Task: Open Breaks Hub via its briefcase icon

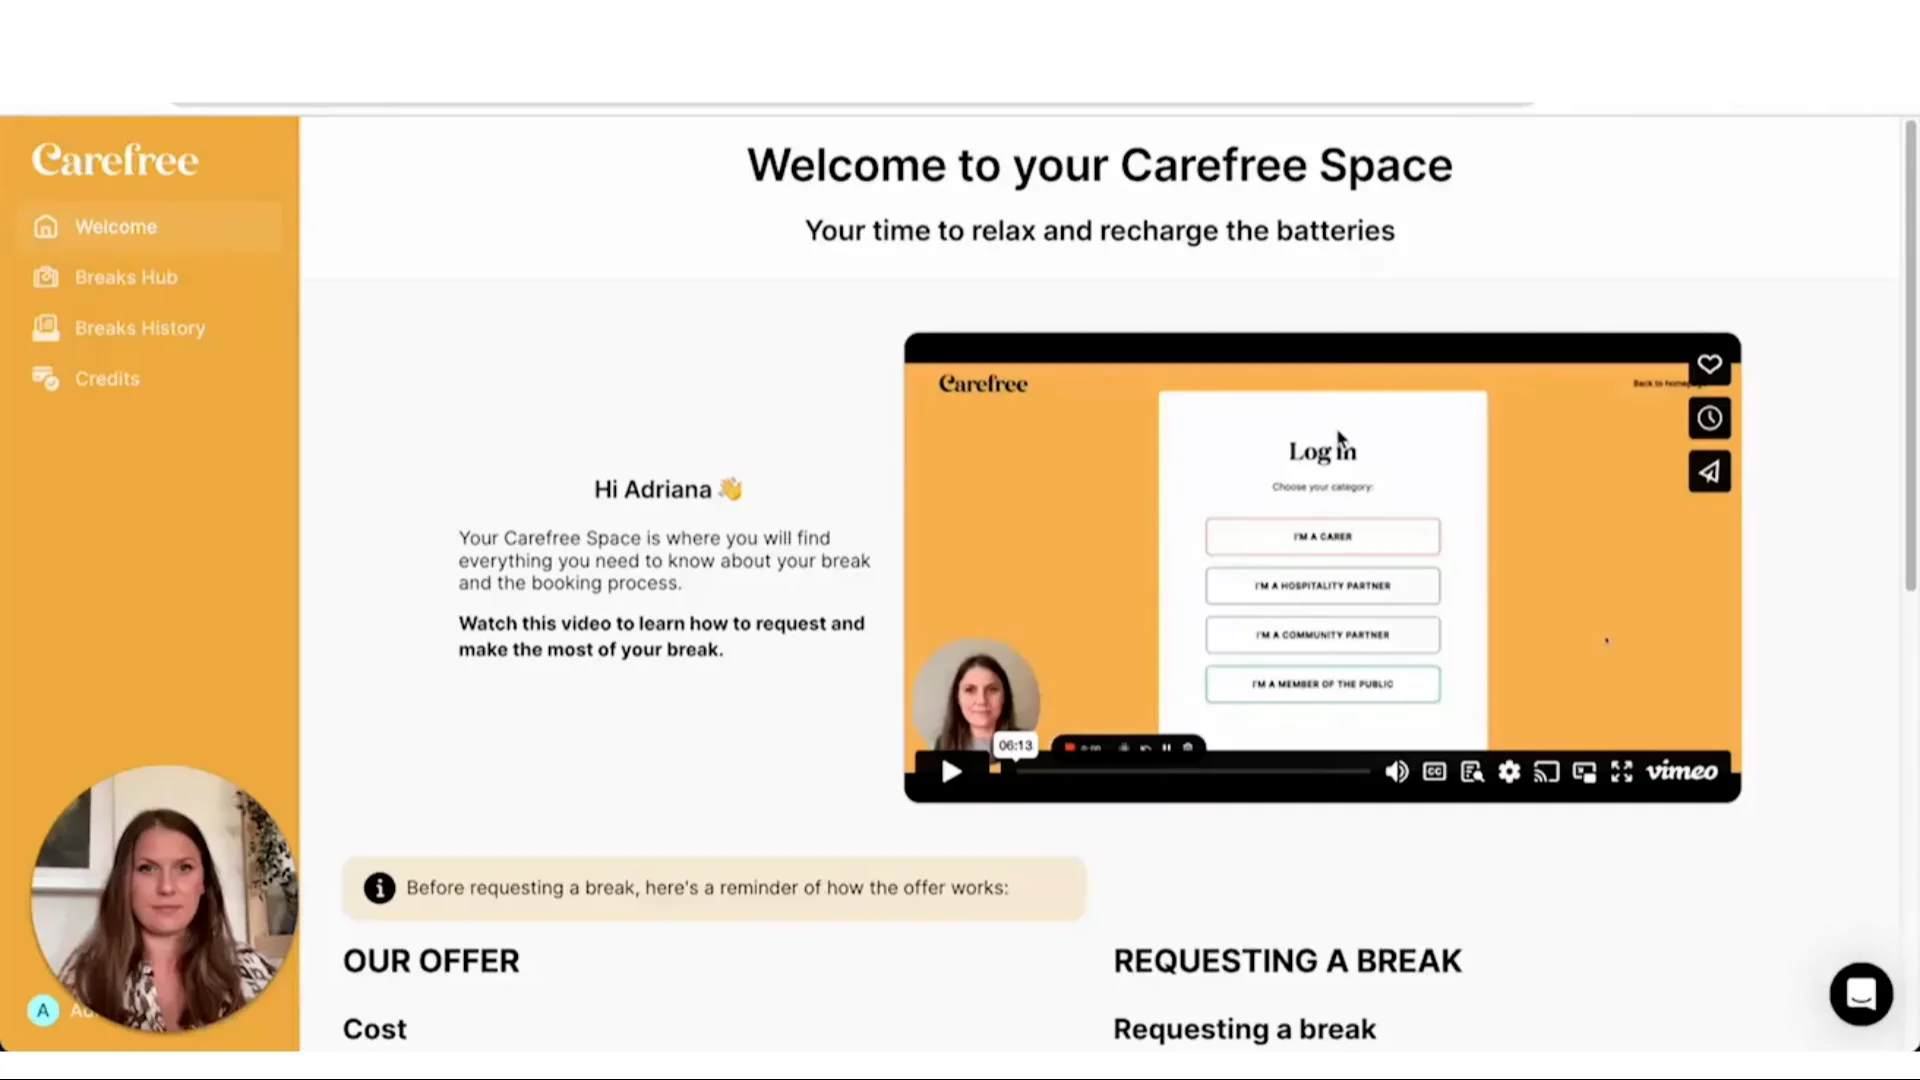Action: (x=46, y=277)
